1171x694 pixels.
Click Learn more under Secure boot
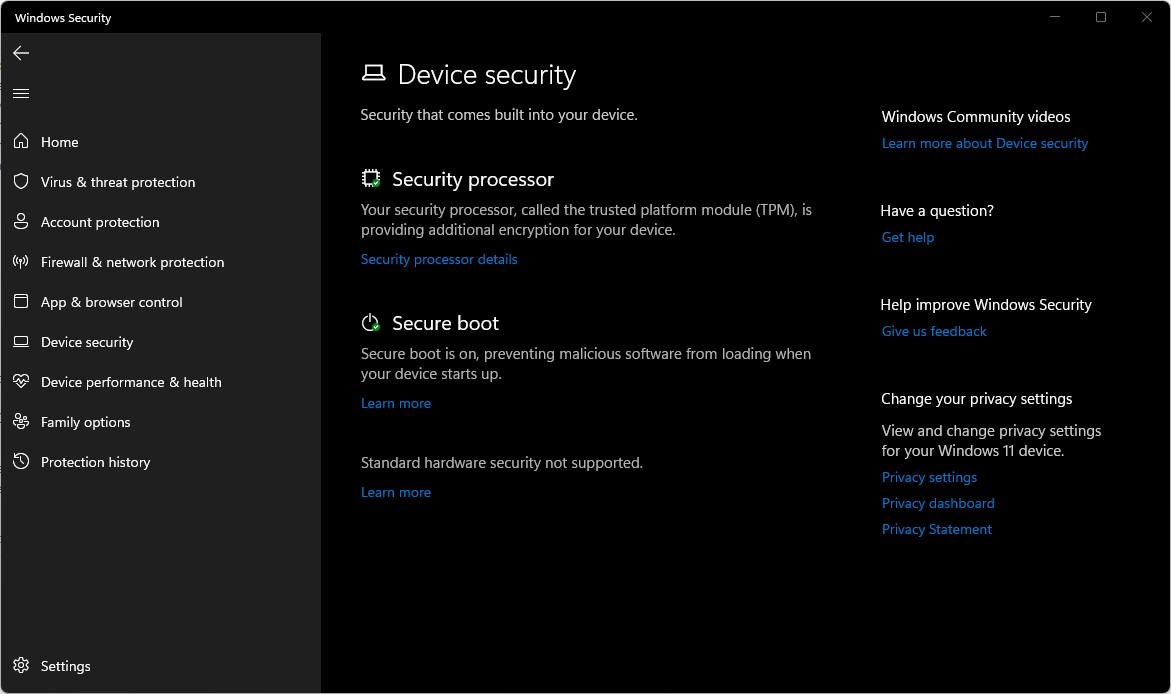click(x=396, y=403)
